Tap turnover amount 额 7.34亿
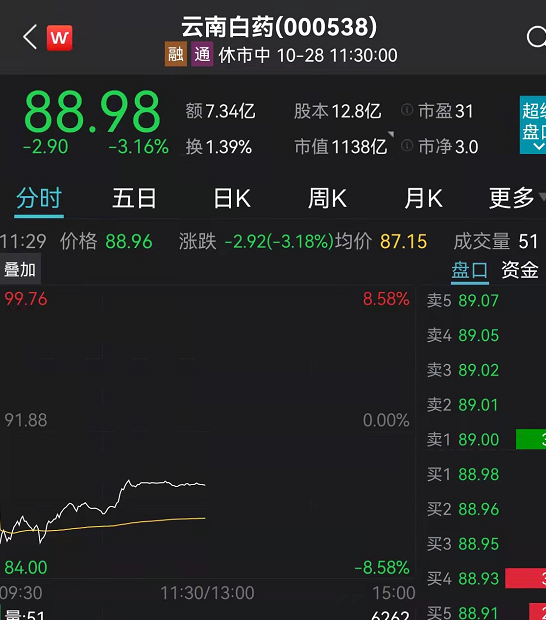 220,111
